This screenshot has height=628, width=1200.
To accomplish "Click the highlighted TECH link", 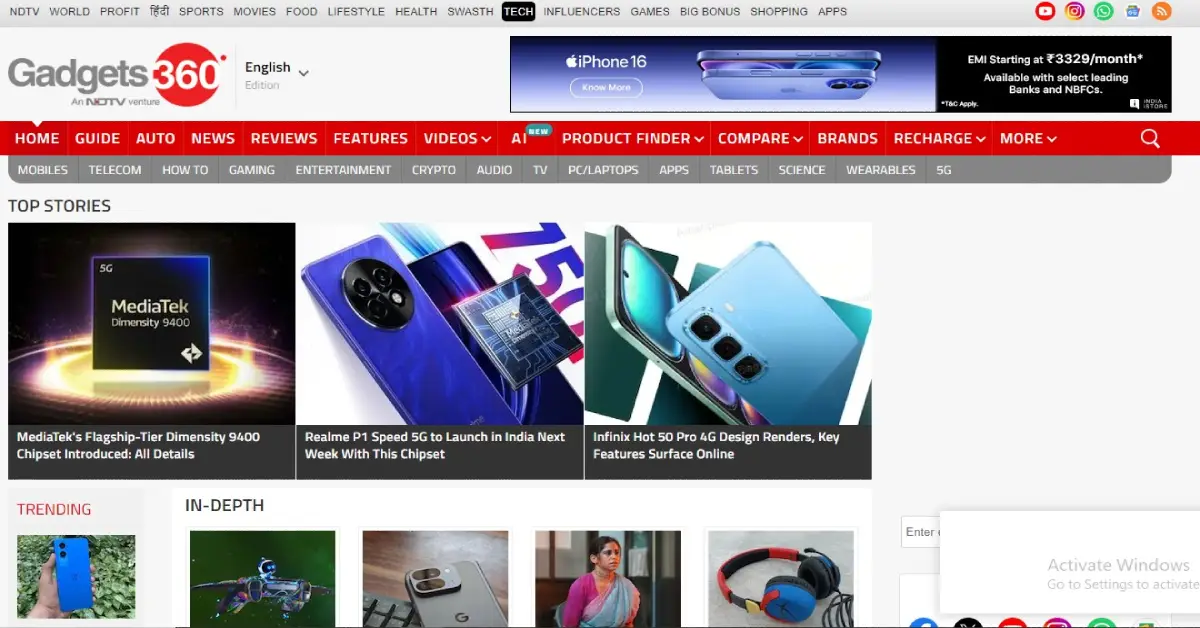I will [x=518, y=12].
